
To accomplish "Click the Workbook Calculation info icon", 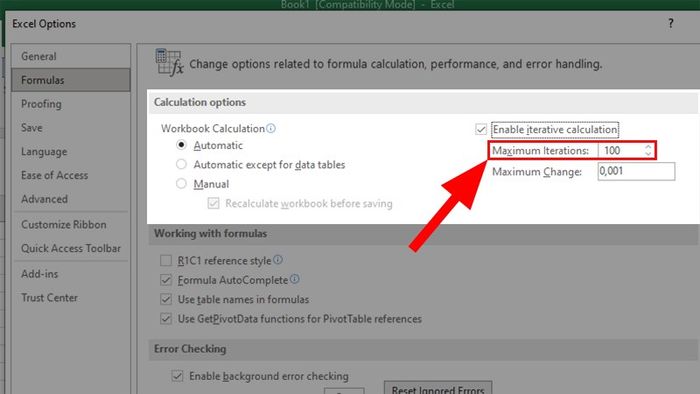I will pyautogui.click(x=271, y=129).
